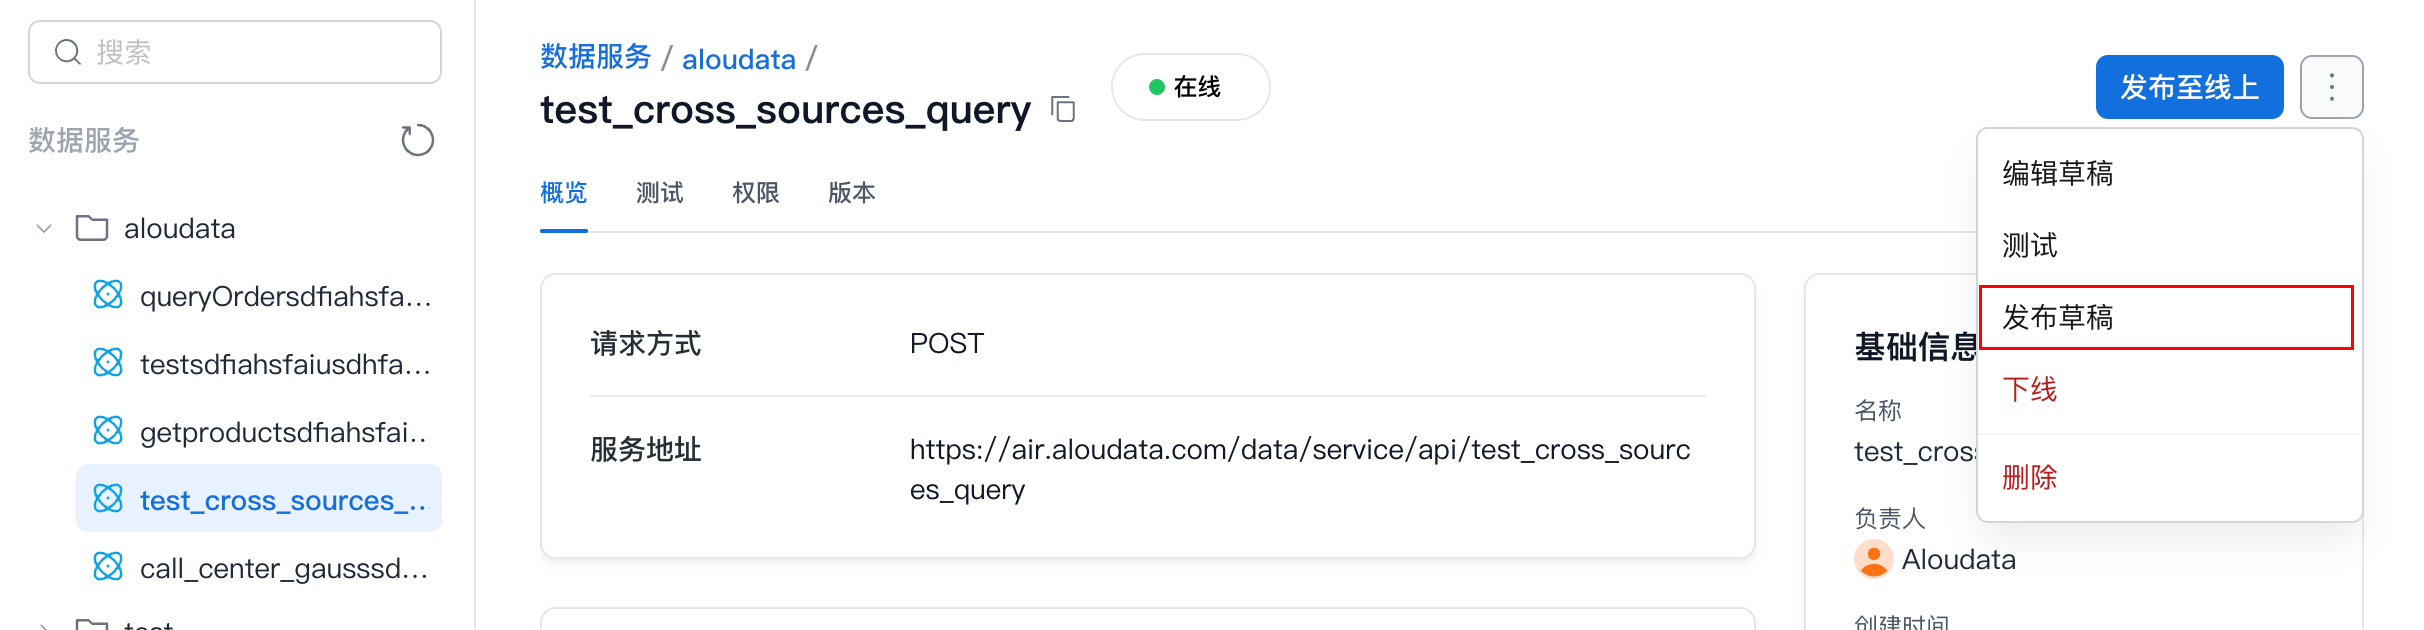Click the getproductsdfiahsfai service icon
Image resolution: width=2424 pixels, height=630 pixels.
coord(108,431)
